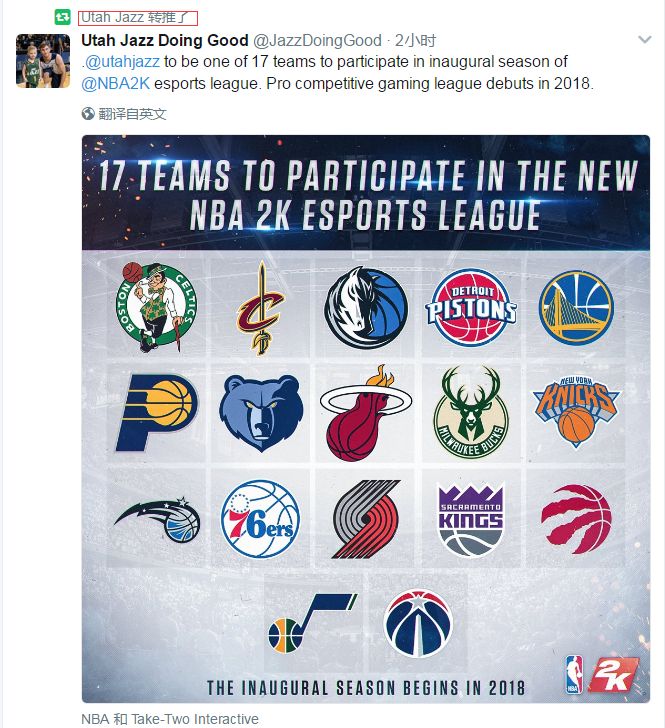Image resolution: width=665 pixels, height=728 pixels.
Task: Click the green retweet icon
Action: pos(63,18)
